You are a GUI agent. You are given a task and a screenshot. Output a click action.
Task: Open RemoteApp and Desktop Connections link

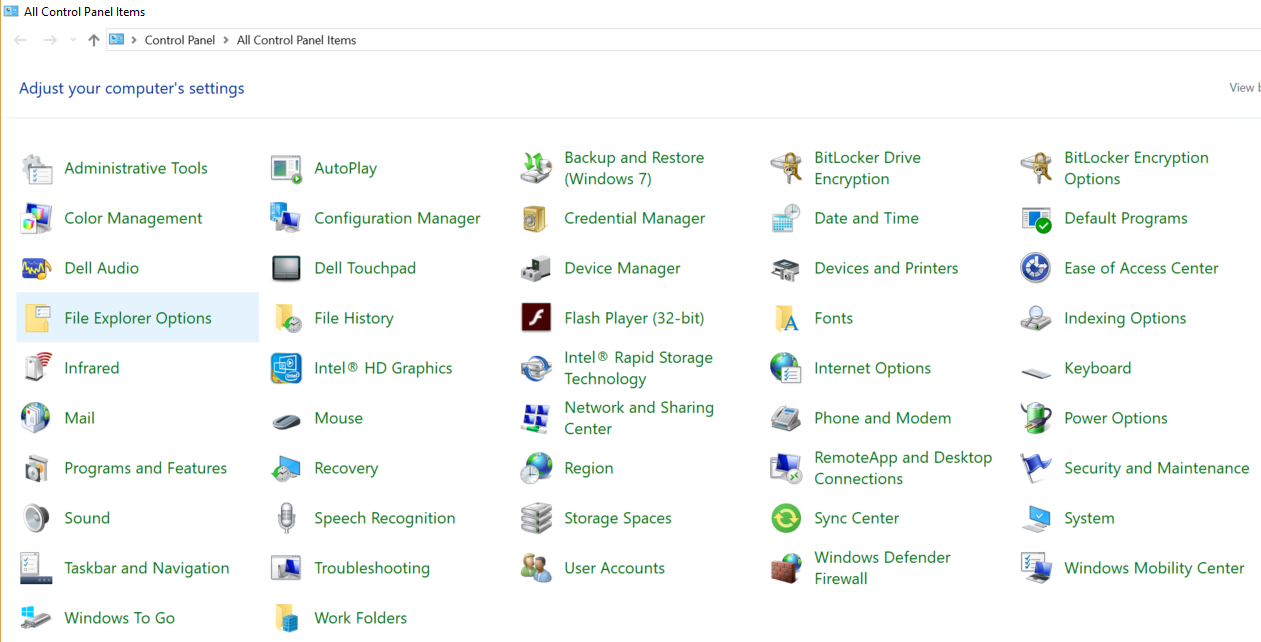coord(903,469)
